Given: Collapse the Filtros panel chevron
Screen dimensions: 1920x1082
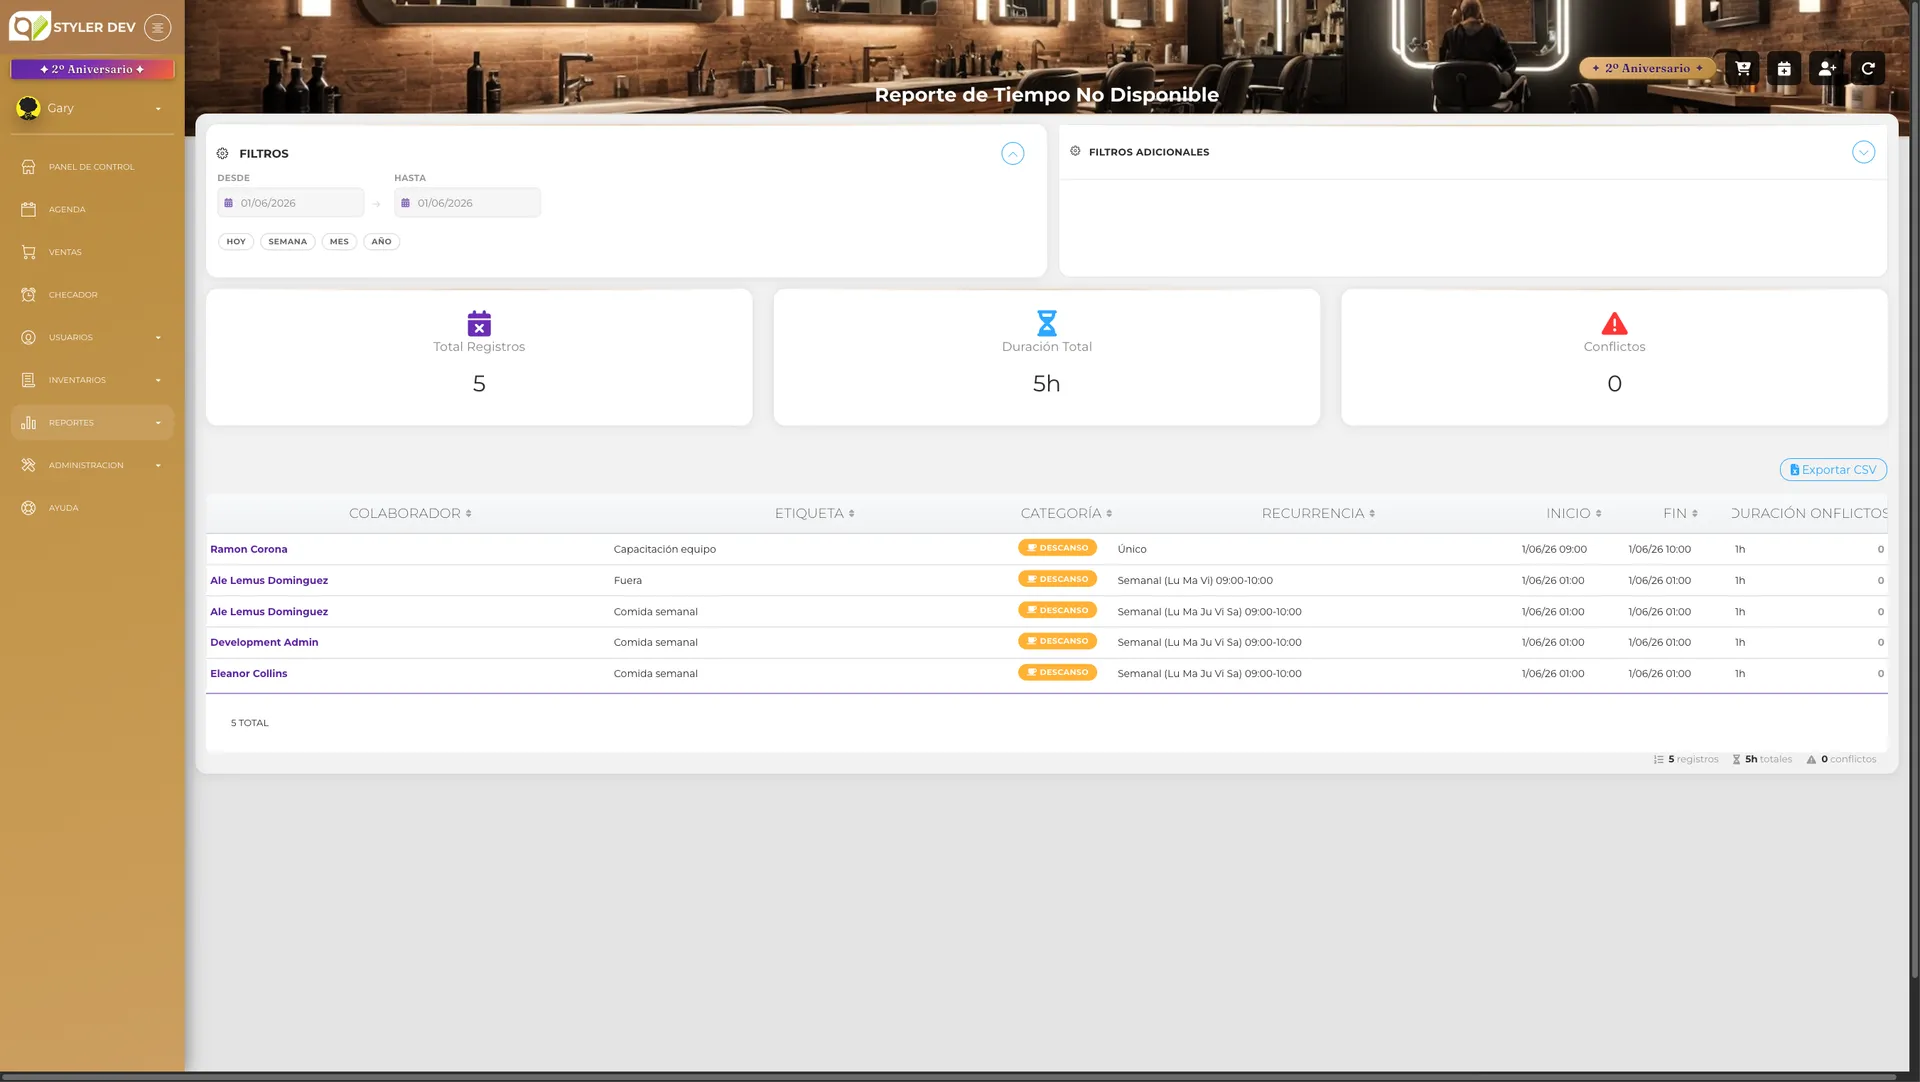Looking at the screenshot, I should click(x=1013, y=154).
